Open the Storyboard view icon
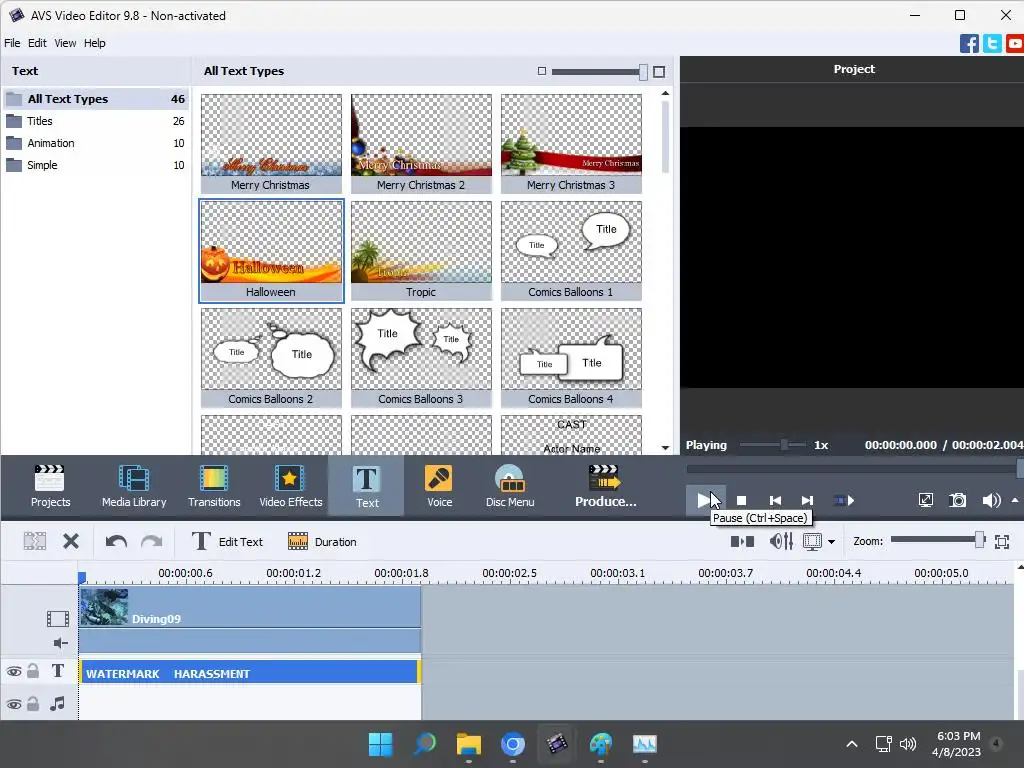 coord(742,541)
